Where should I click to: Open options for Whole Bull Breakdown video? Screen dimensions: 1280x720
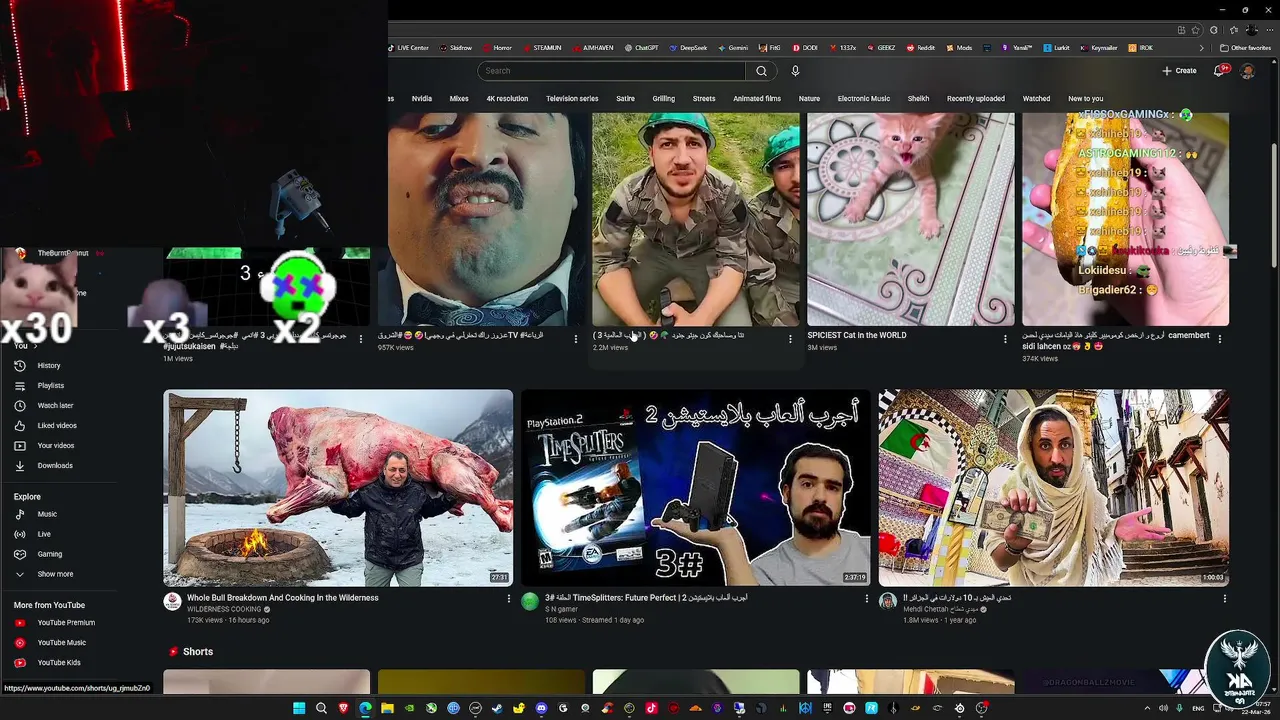pos(509,599)
